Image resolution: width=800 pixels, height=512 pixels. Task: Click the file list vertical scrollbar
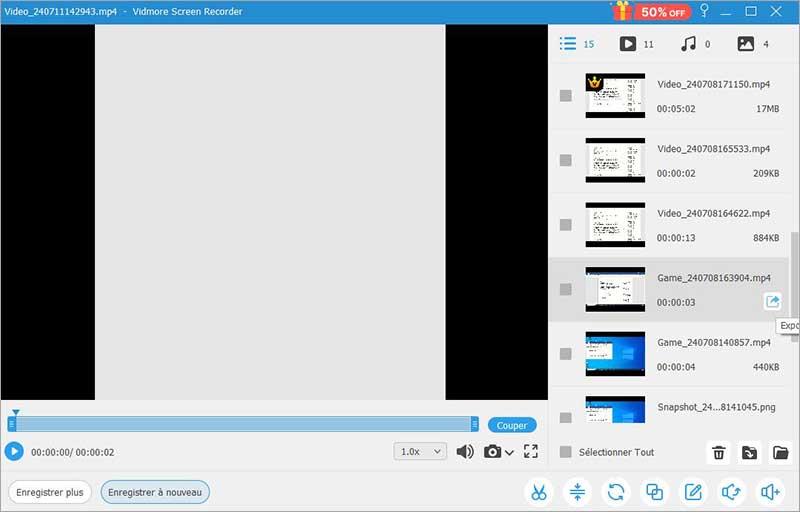coord(795,287)
